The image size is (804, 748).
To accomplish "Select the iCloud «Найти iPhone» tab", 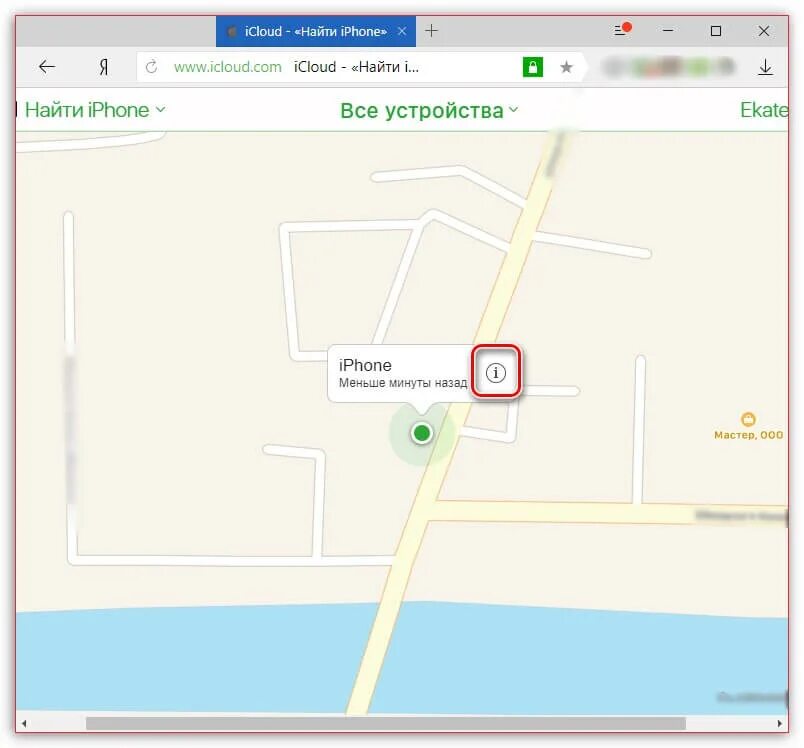I will 316,31.
